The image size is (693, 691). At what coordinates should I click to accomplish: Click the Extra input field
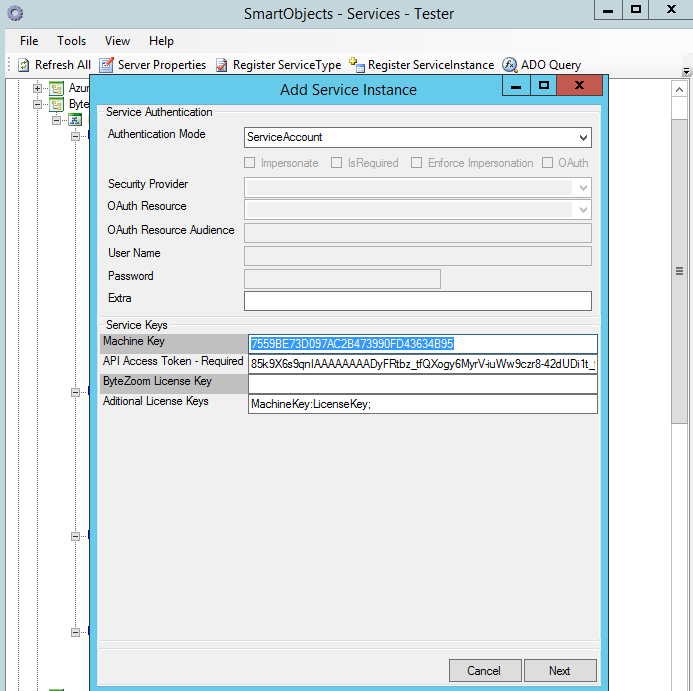point(418,301)
